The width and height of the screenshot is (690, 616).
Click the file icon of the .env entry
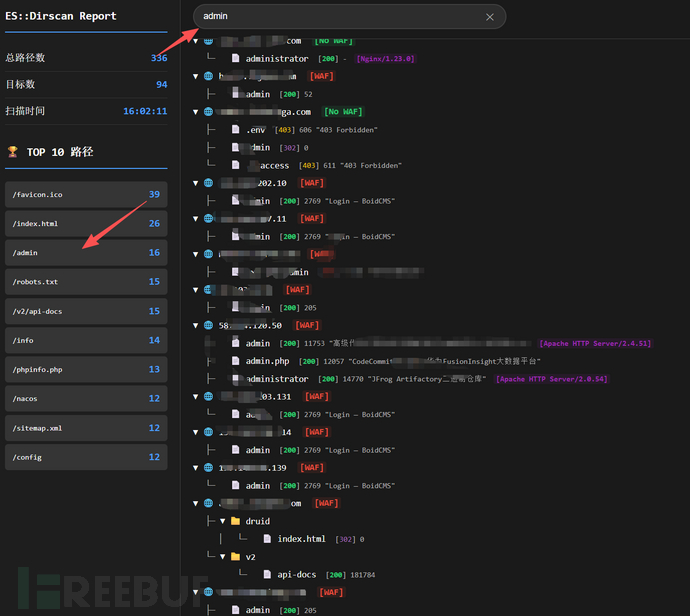click(236, 129)
